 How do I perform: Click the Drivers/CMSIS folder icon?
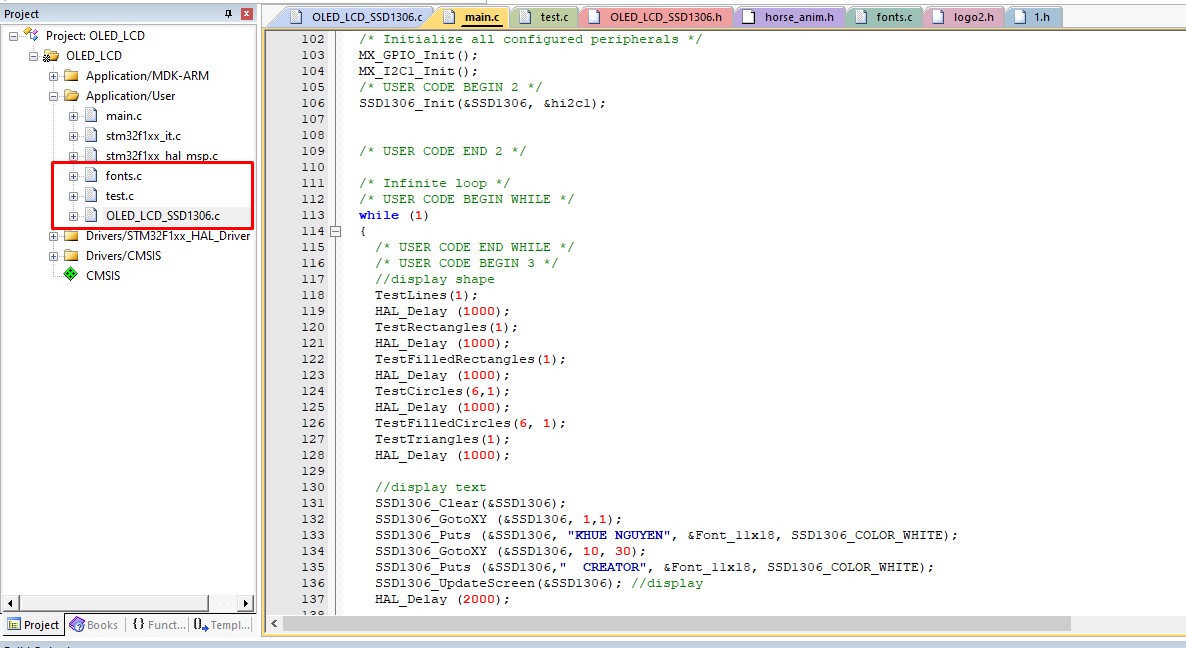coord(71,256)
